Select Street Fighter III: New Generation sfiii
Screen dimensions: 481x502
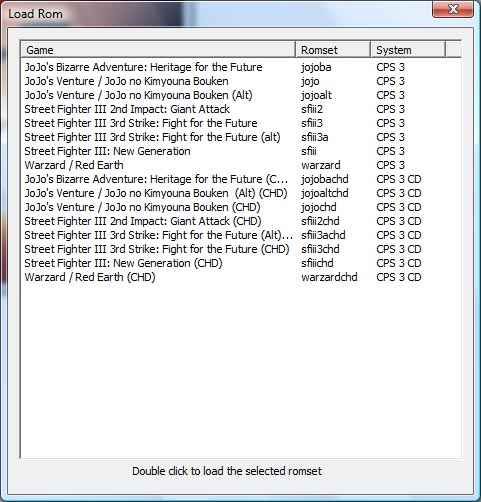[x=241, y=151]
